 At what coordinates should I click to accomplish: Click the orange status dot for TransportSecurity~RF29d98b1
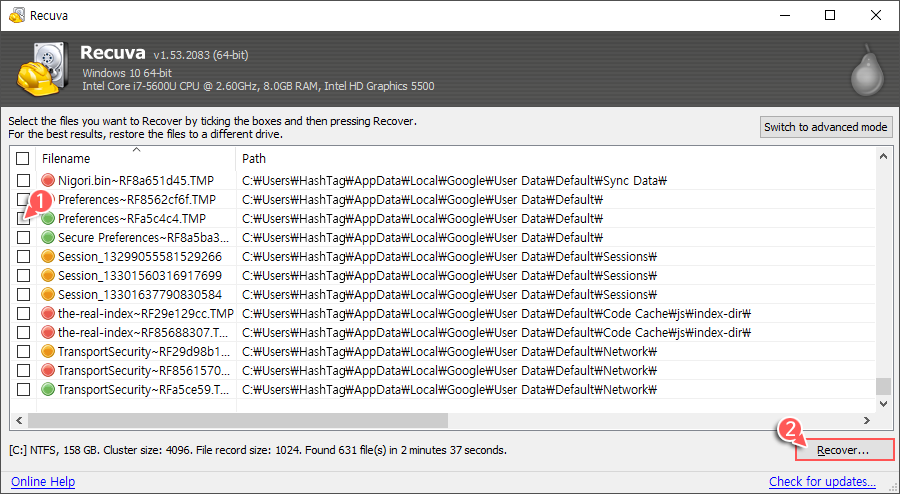pos(48,352)
